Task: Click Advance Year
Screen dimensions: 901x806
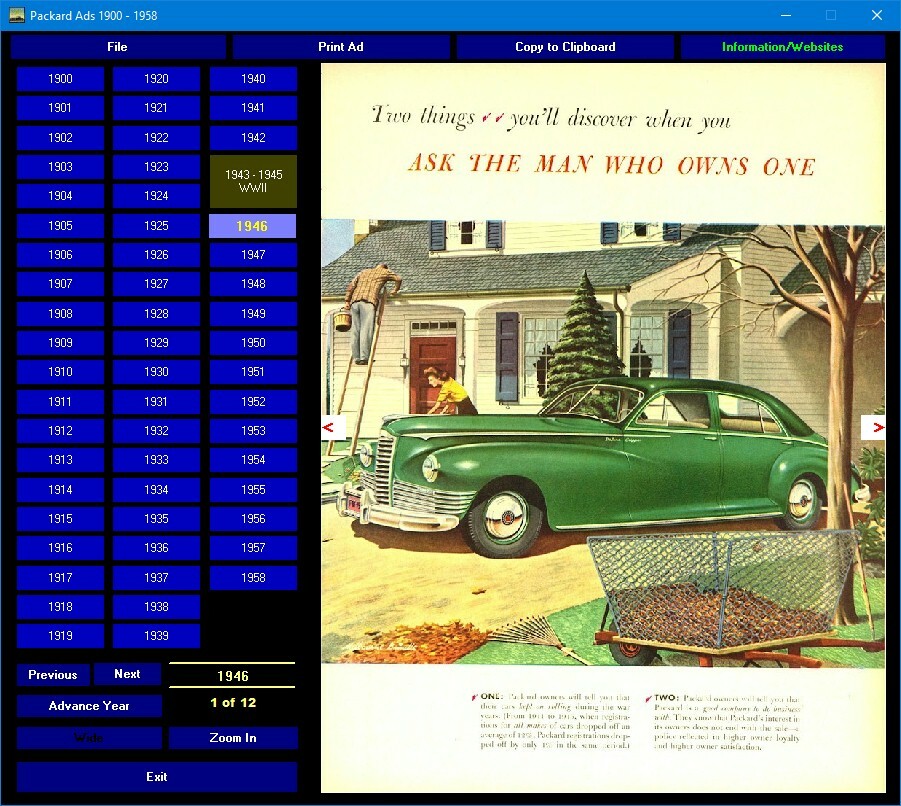Action: click(89, 706)
